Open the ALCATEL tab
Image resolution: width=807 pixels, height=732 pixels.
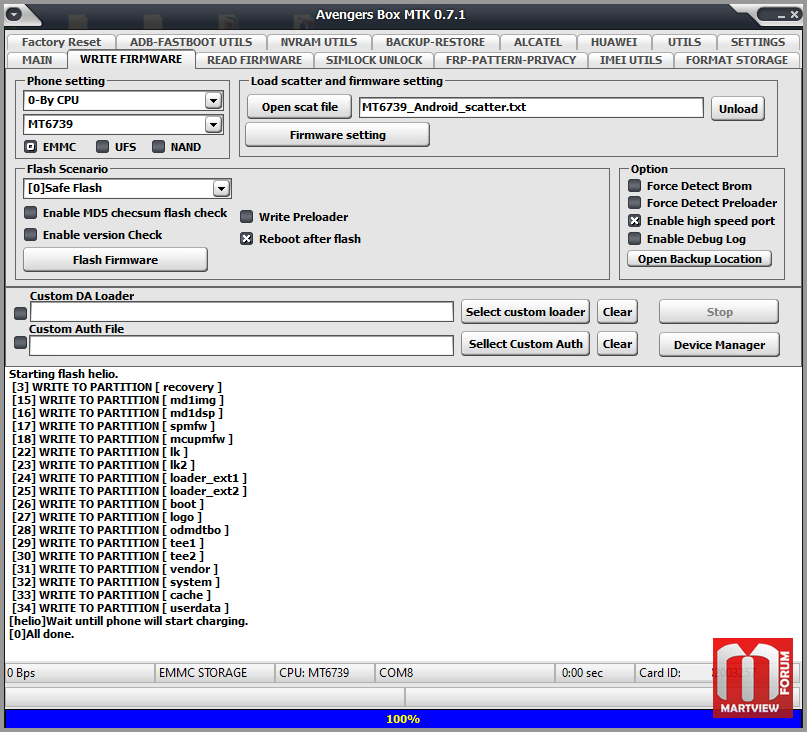pos(538,42)
